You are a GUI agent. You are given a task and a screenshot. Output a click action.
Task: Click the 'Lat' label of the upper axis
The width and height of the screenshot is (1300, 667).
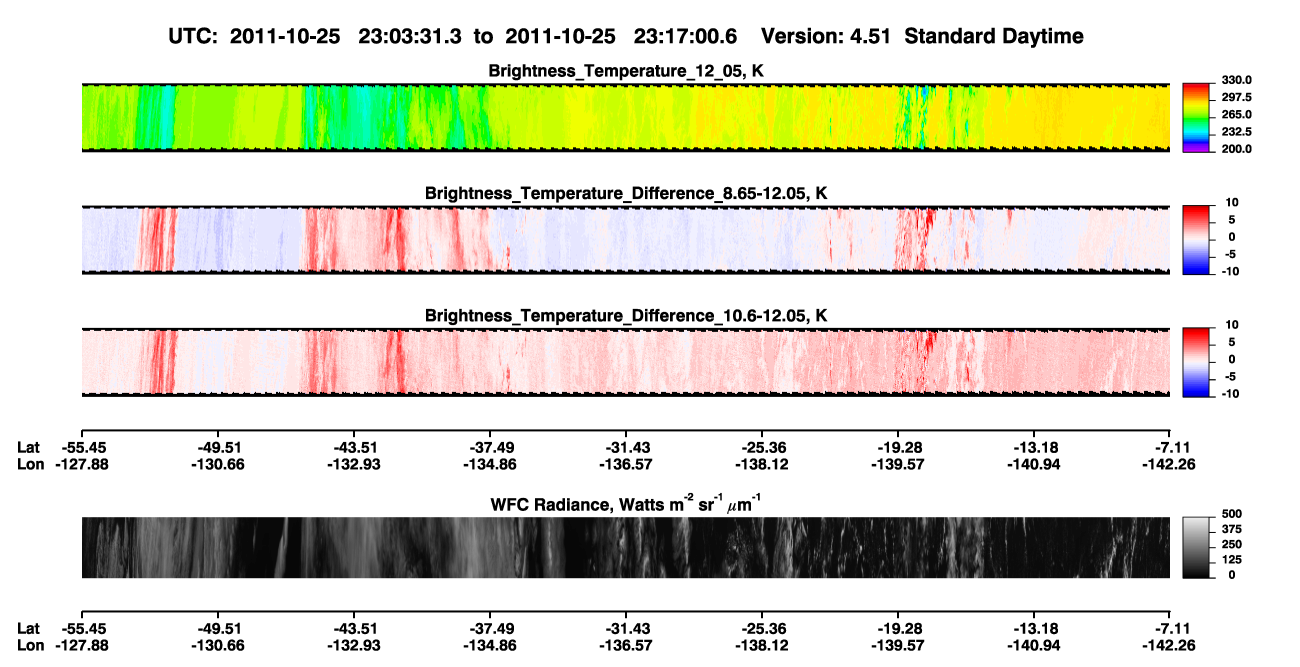(x=29, y=447)
